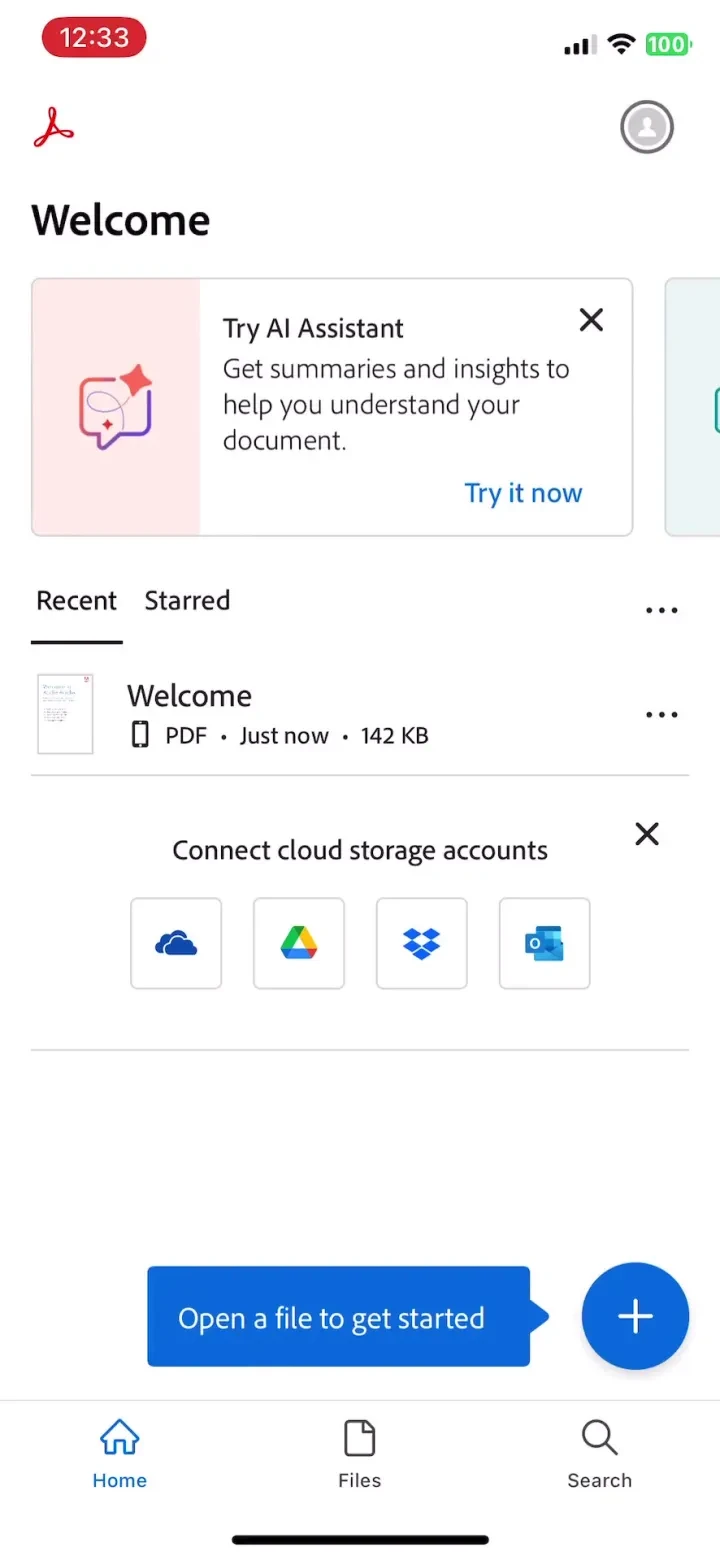Switch to the Starred tab
This screenshot has width=720, height=1560.
[x=187, y=601]
